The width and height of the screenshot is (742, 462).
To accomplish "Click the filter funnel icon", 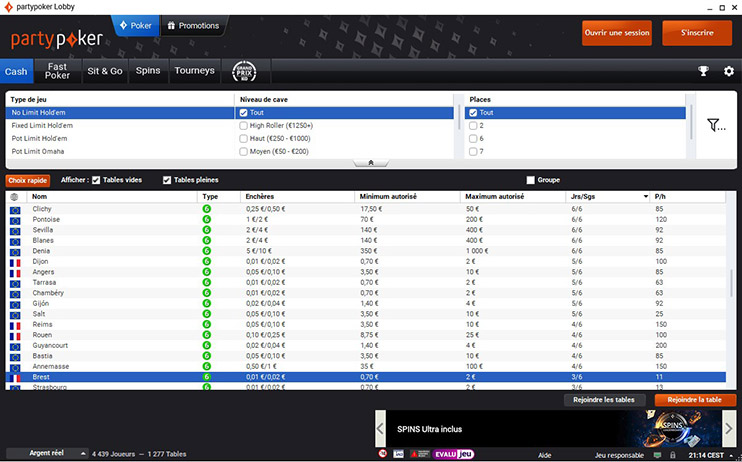I will pos(715,126).
